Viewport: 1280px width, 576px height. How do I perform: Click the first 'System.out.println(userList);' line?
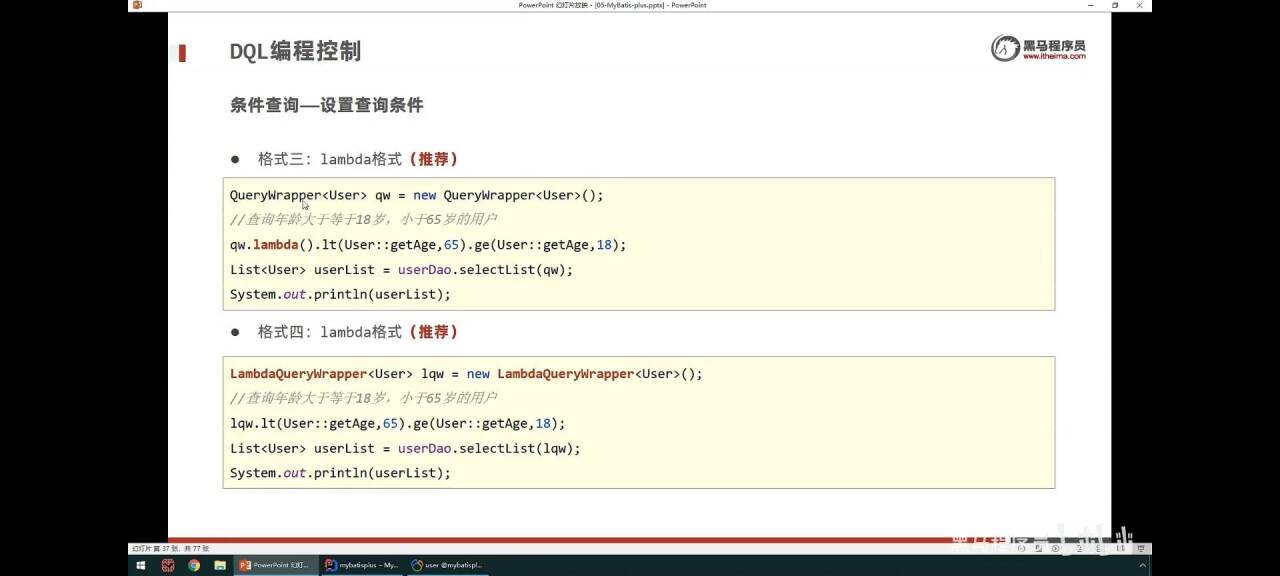click(340, 294)
